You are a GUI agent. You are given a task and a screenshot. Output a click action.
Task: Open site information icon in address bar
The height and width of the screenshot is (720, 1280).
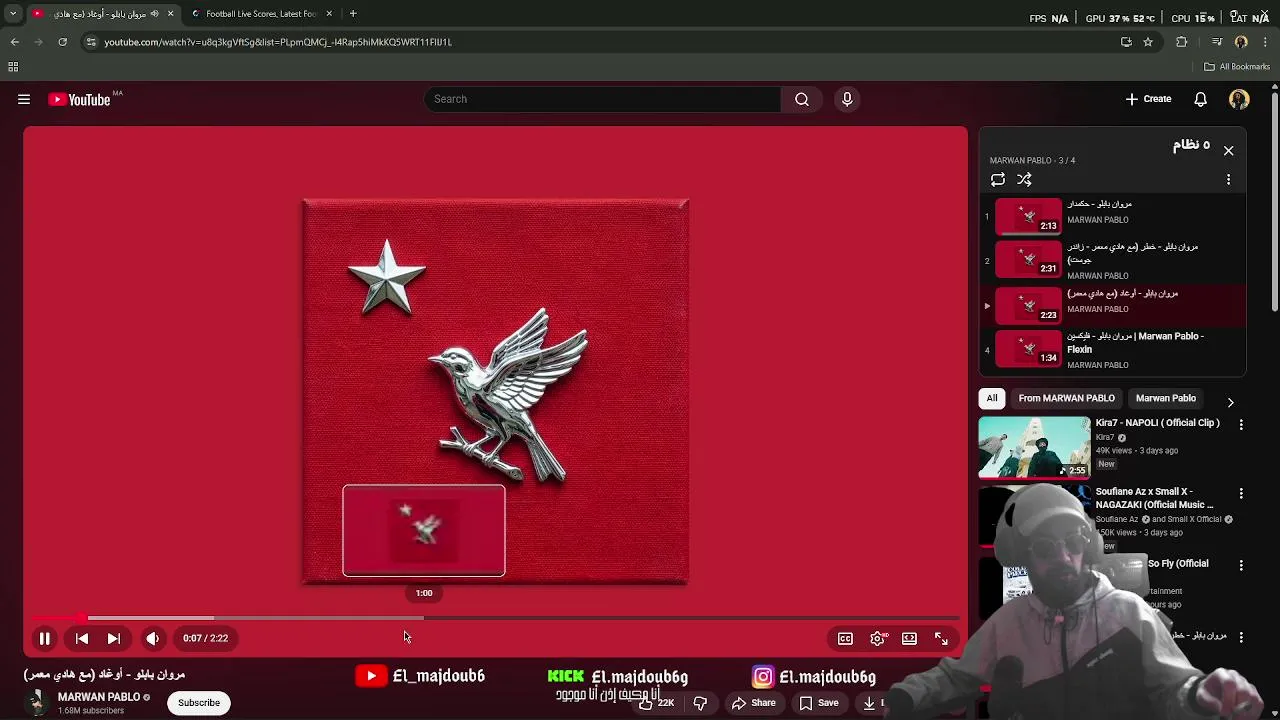(91, 42)
